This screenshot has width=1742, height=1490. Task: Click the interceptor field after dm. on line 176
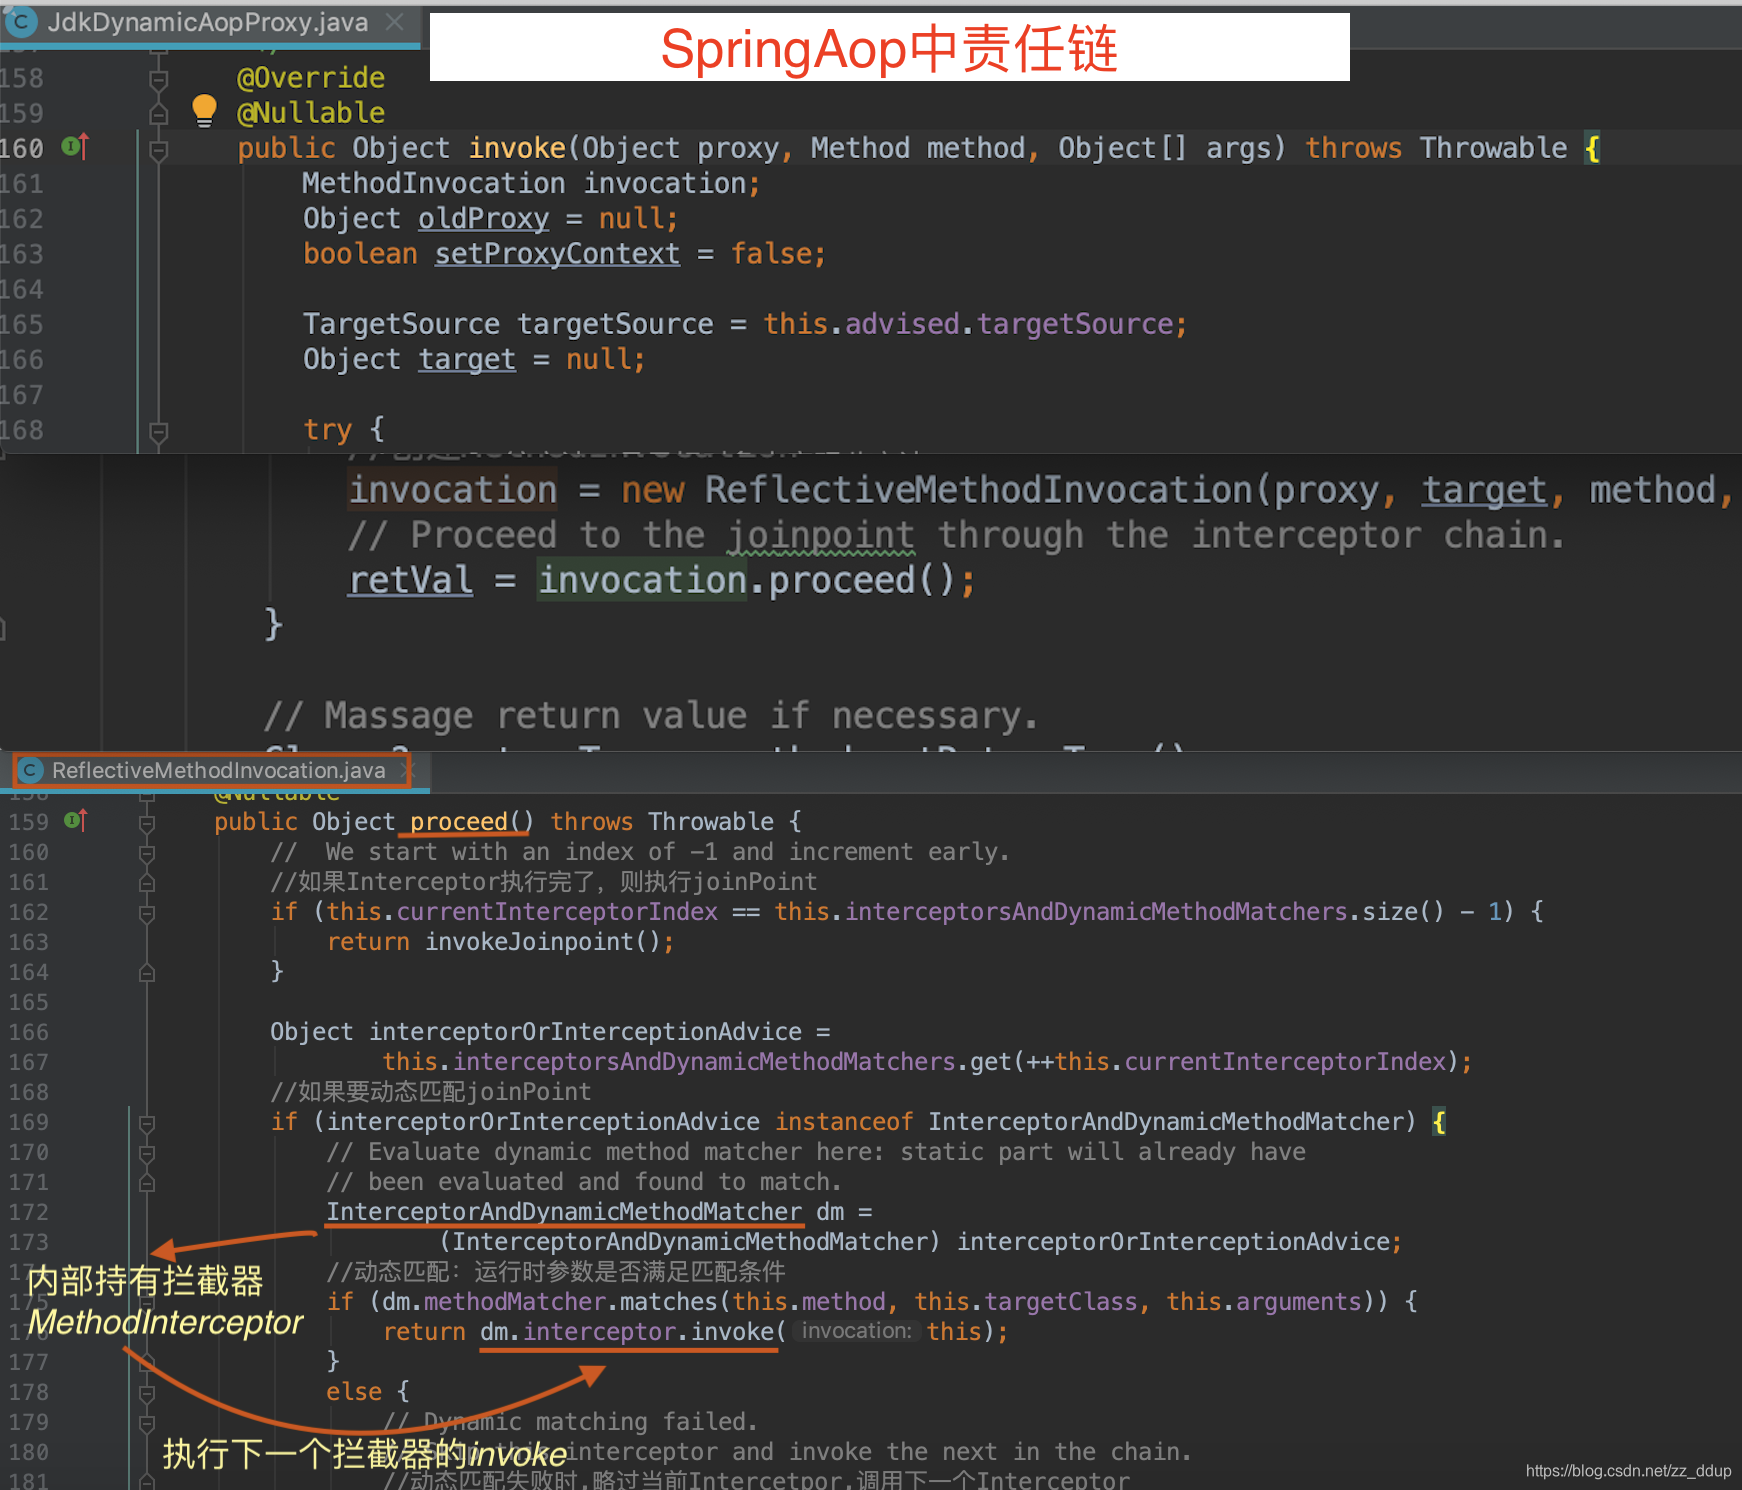pos(599,1331)
